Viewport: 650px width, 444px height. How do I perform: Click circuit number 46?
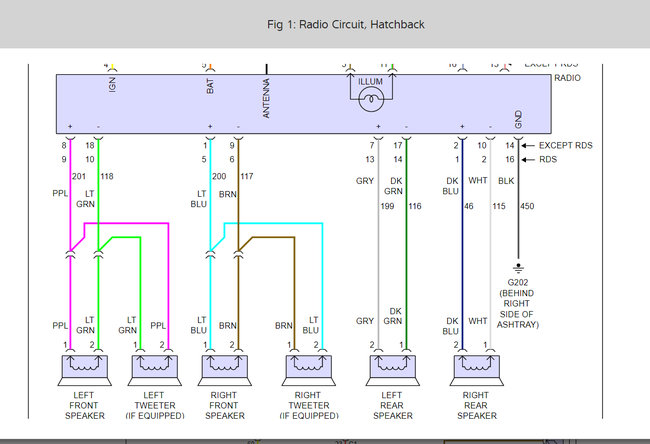(469, 206)
